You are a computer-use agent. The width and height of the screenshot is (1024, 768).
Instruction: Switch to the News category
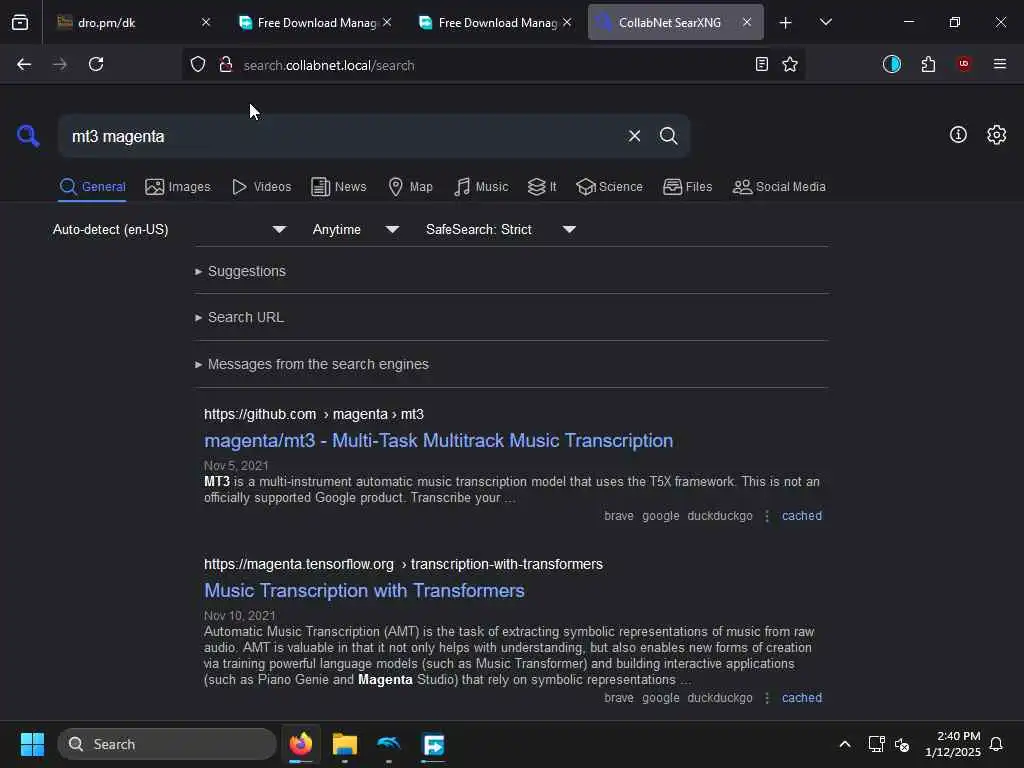(338, 187)
